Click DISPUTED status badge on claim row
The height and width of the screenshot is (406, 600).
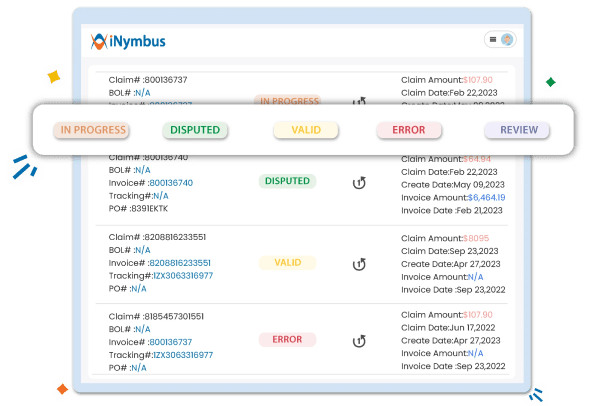pos(287,181)
